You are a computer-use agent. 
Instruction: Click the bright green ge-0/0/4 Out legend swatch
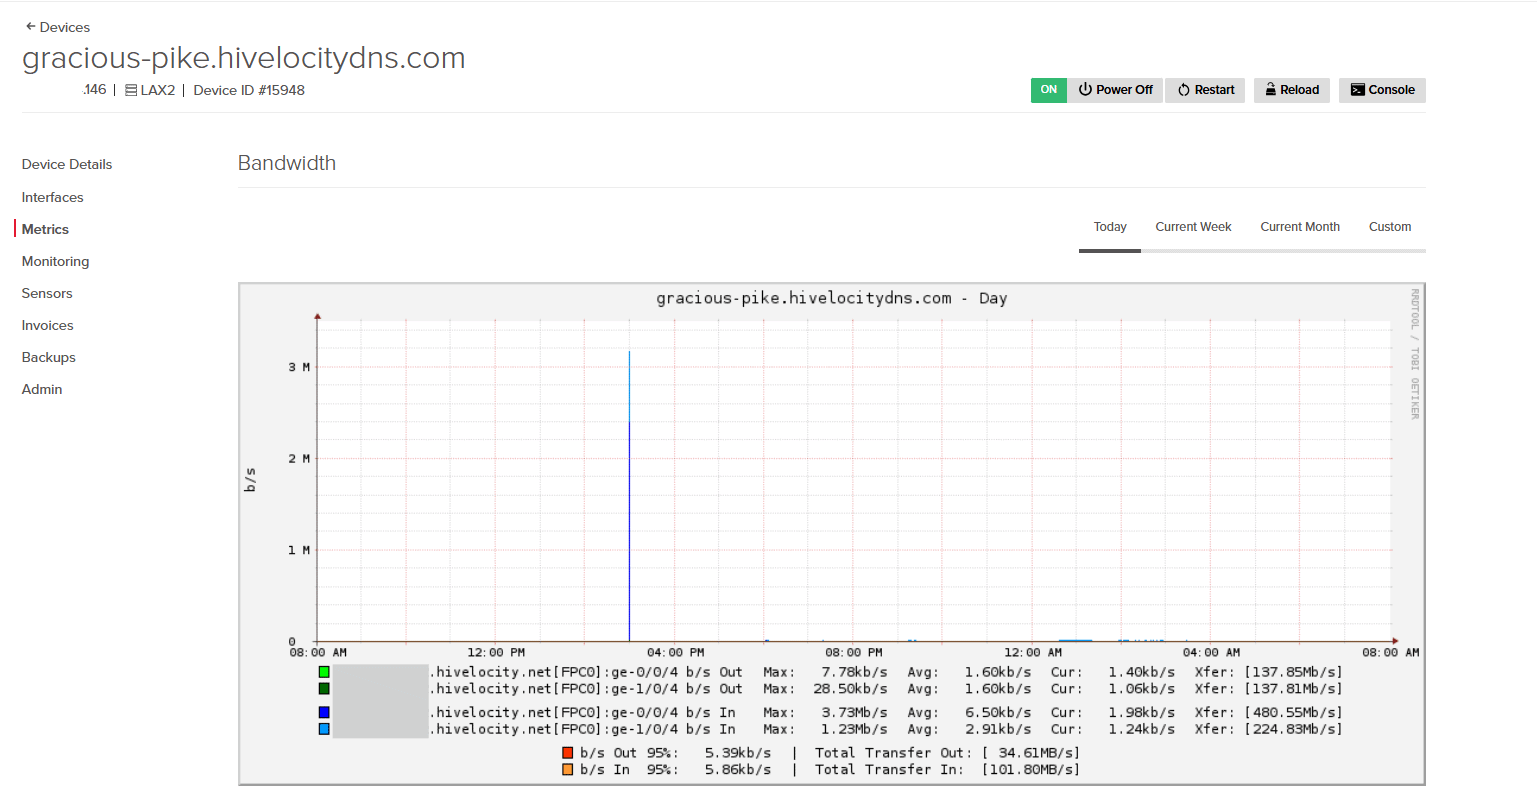tap(324, 672)
